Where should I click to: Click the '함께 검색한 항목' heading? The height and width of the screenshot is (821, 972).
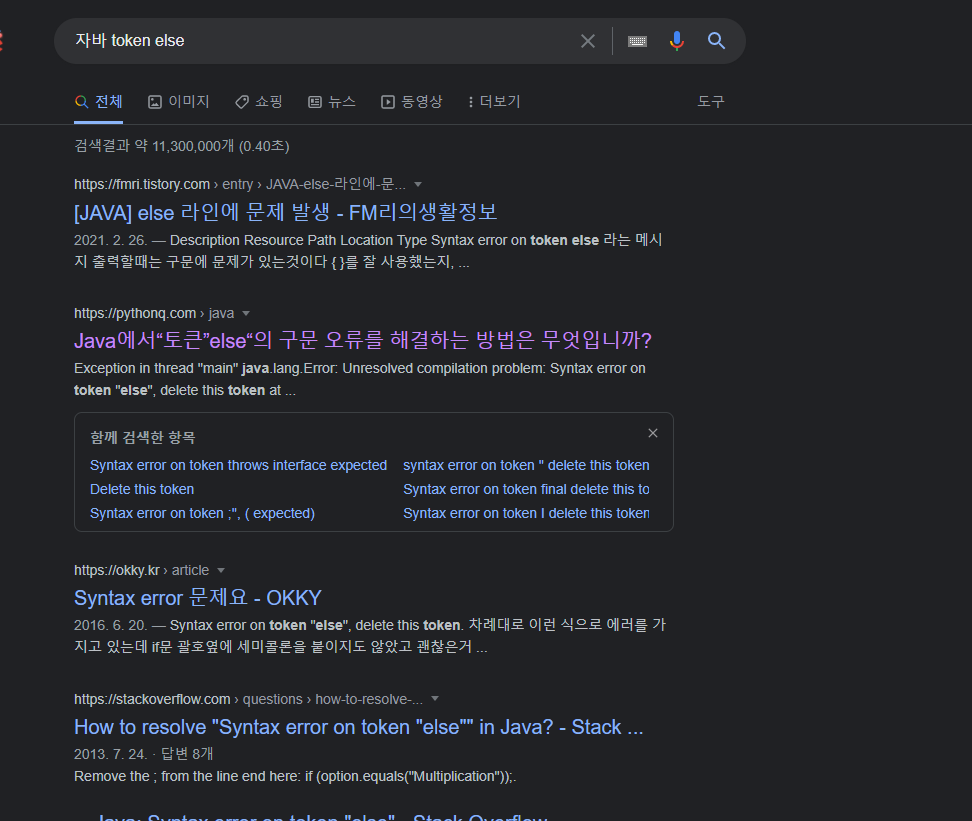(143, 437)
